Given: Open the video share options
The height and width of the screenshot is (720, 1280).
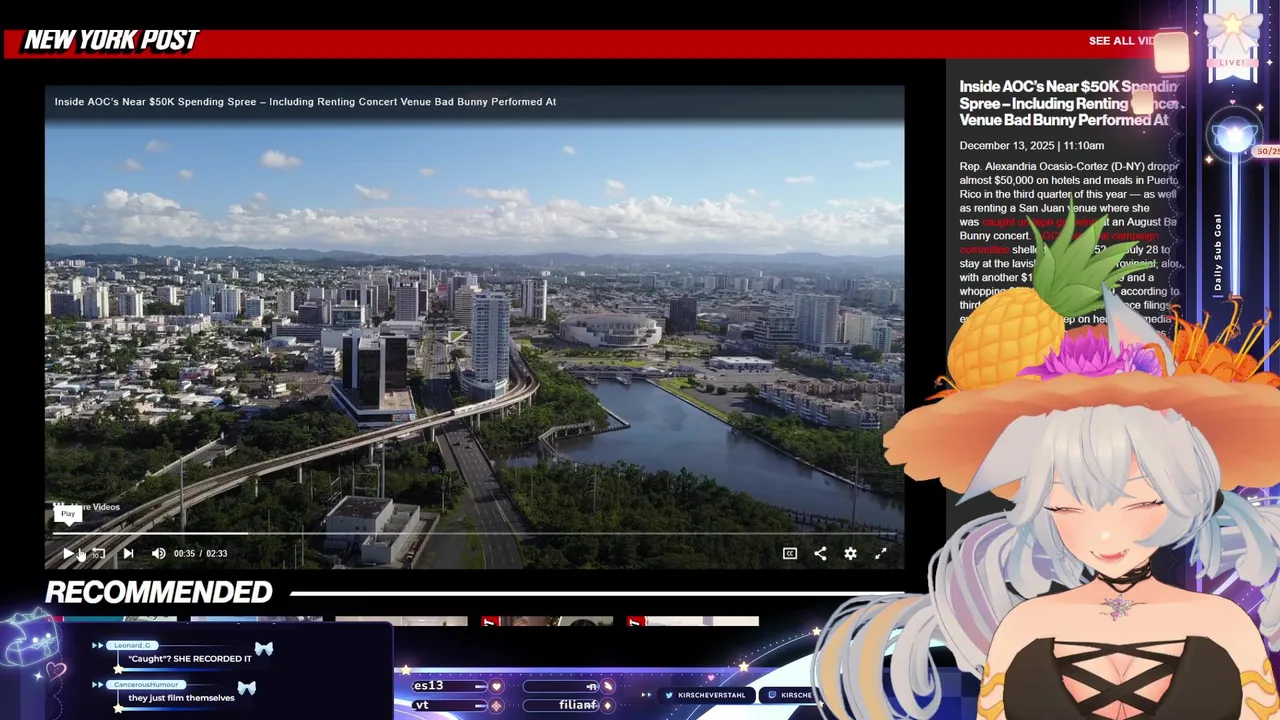Looking at the screenshot, I should click(820, 553).
